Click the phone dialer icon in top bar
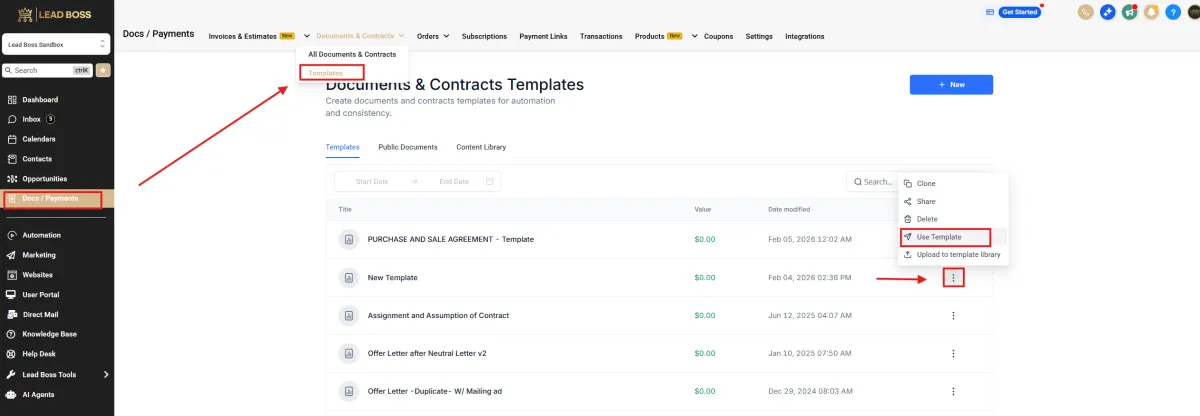The image size is (1200, 416). 1085,12
